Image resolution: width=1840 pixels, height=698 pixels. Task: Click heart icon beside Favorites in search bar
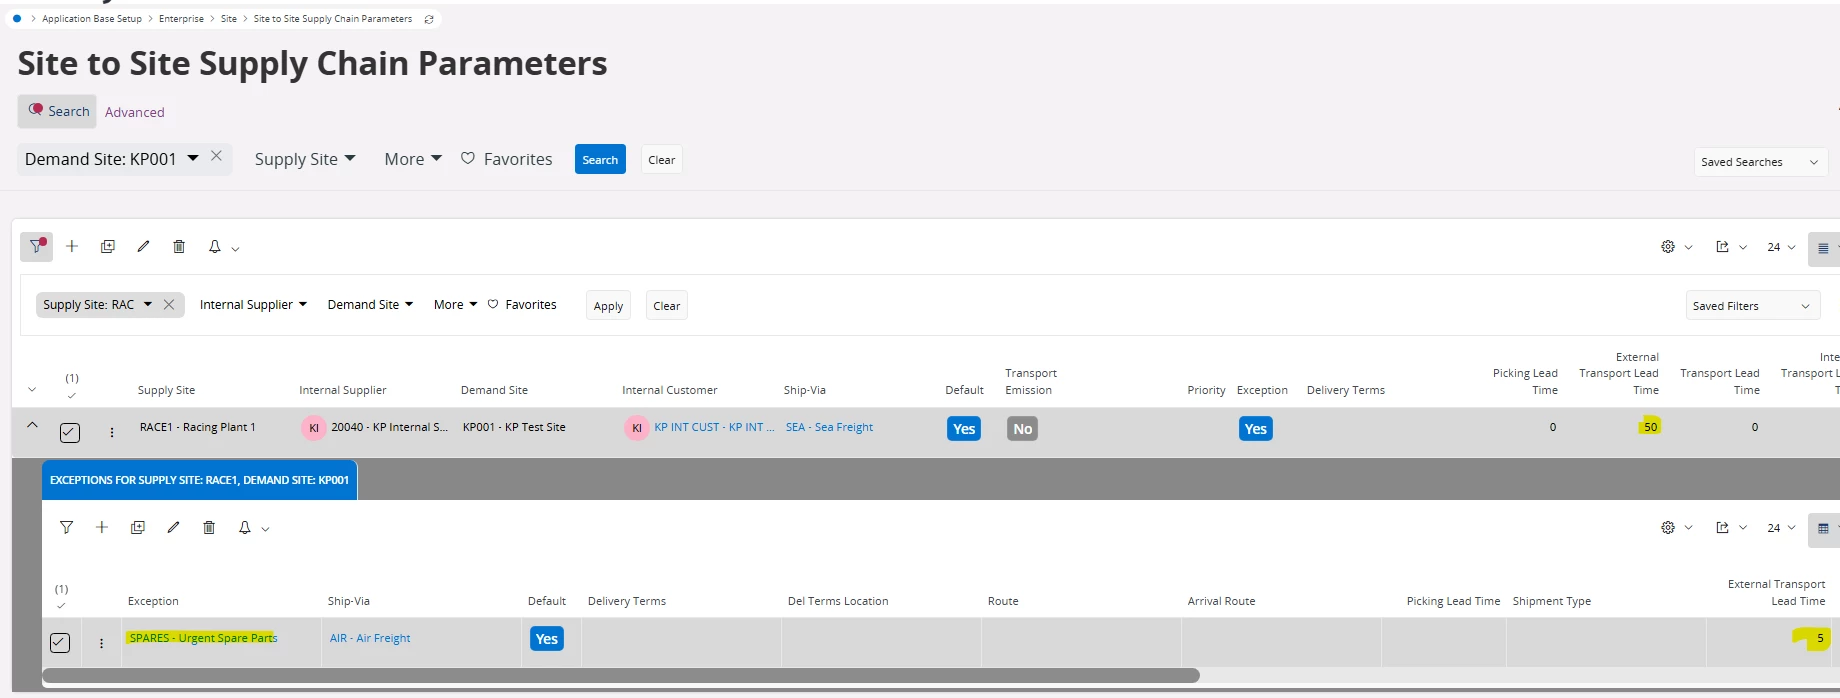click(x=467, y=158)
